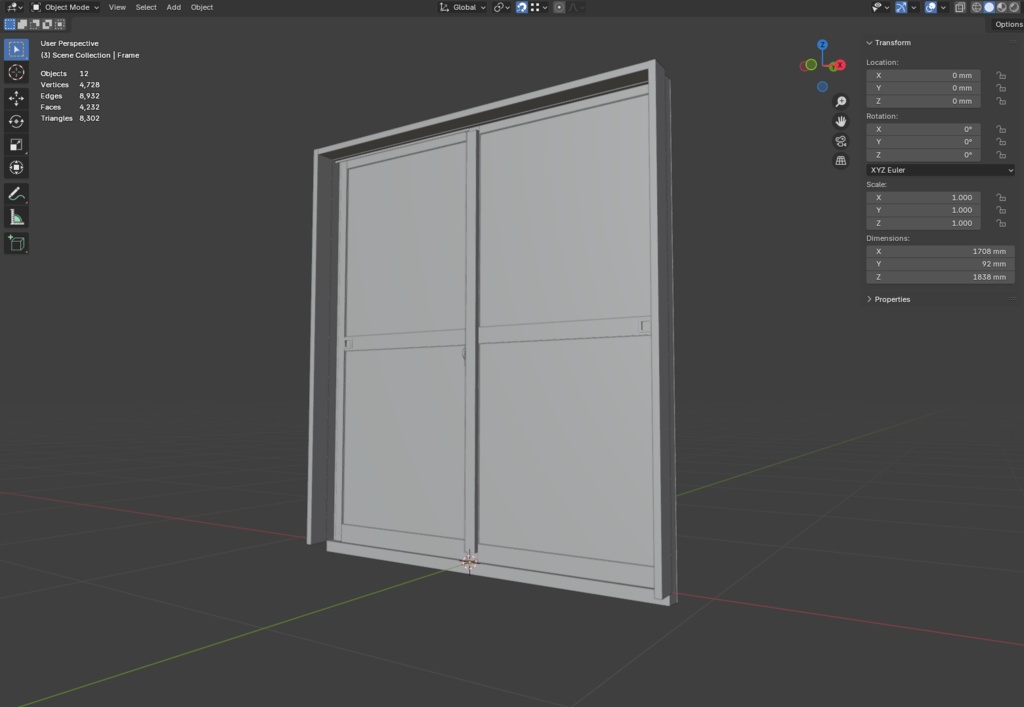Open the gizmo options dropdown arrow
The width and height of the screenshot is (1024, 707).
point(914,7)
